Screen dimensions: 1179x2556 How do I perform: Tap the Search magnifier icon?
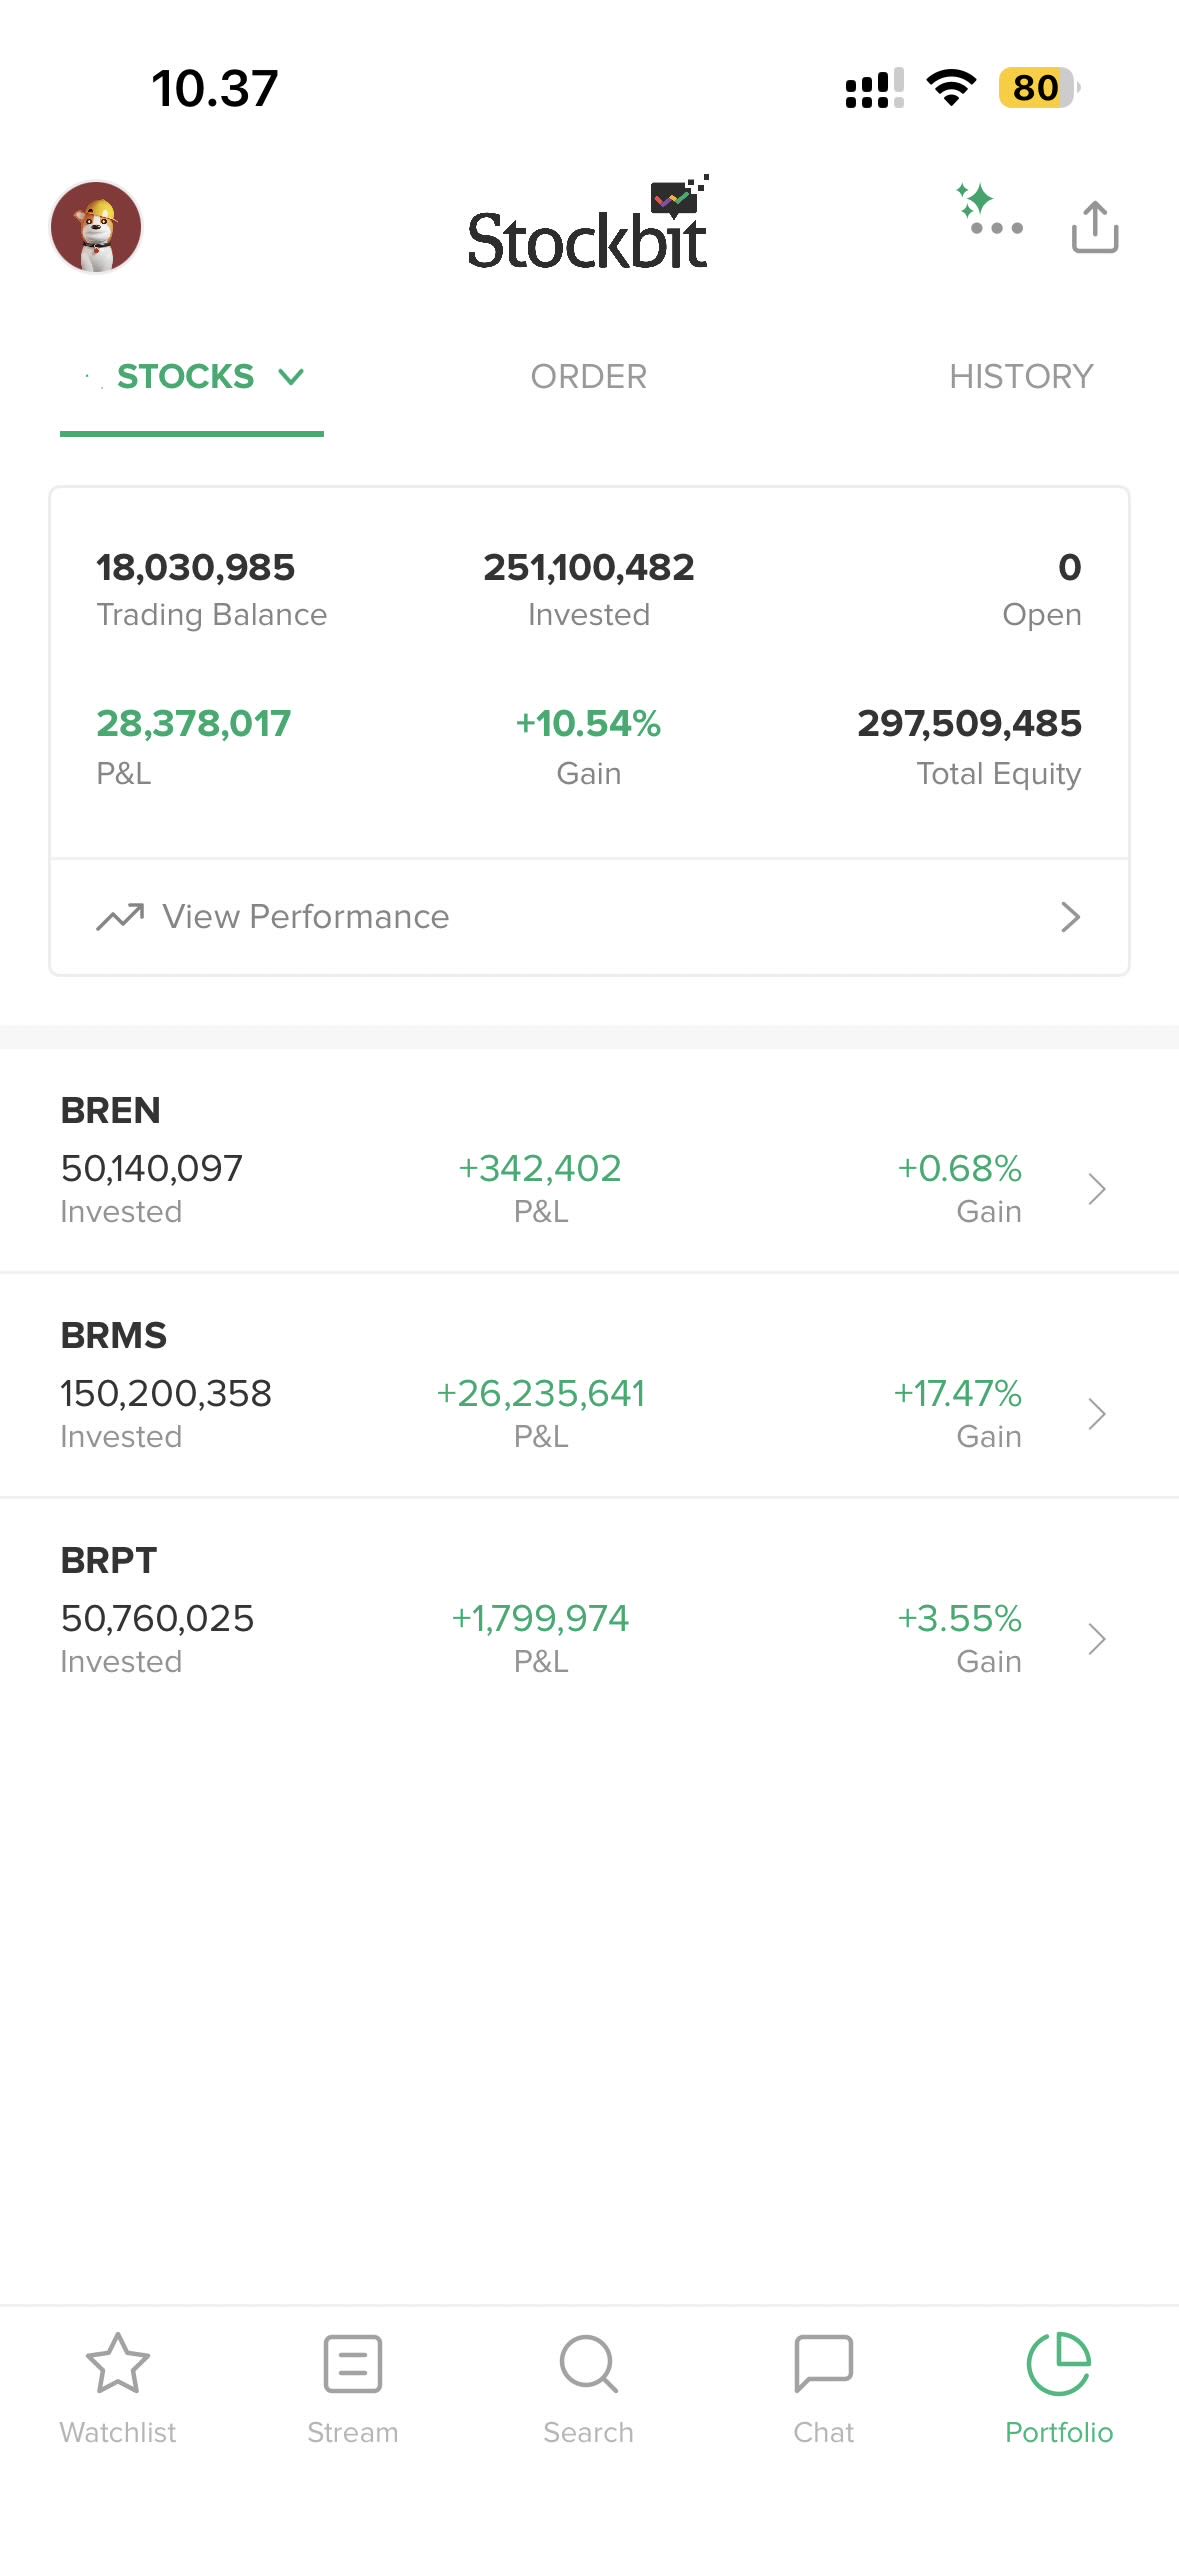click(x=588, y=2364)
